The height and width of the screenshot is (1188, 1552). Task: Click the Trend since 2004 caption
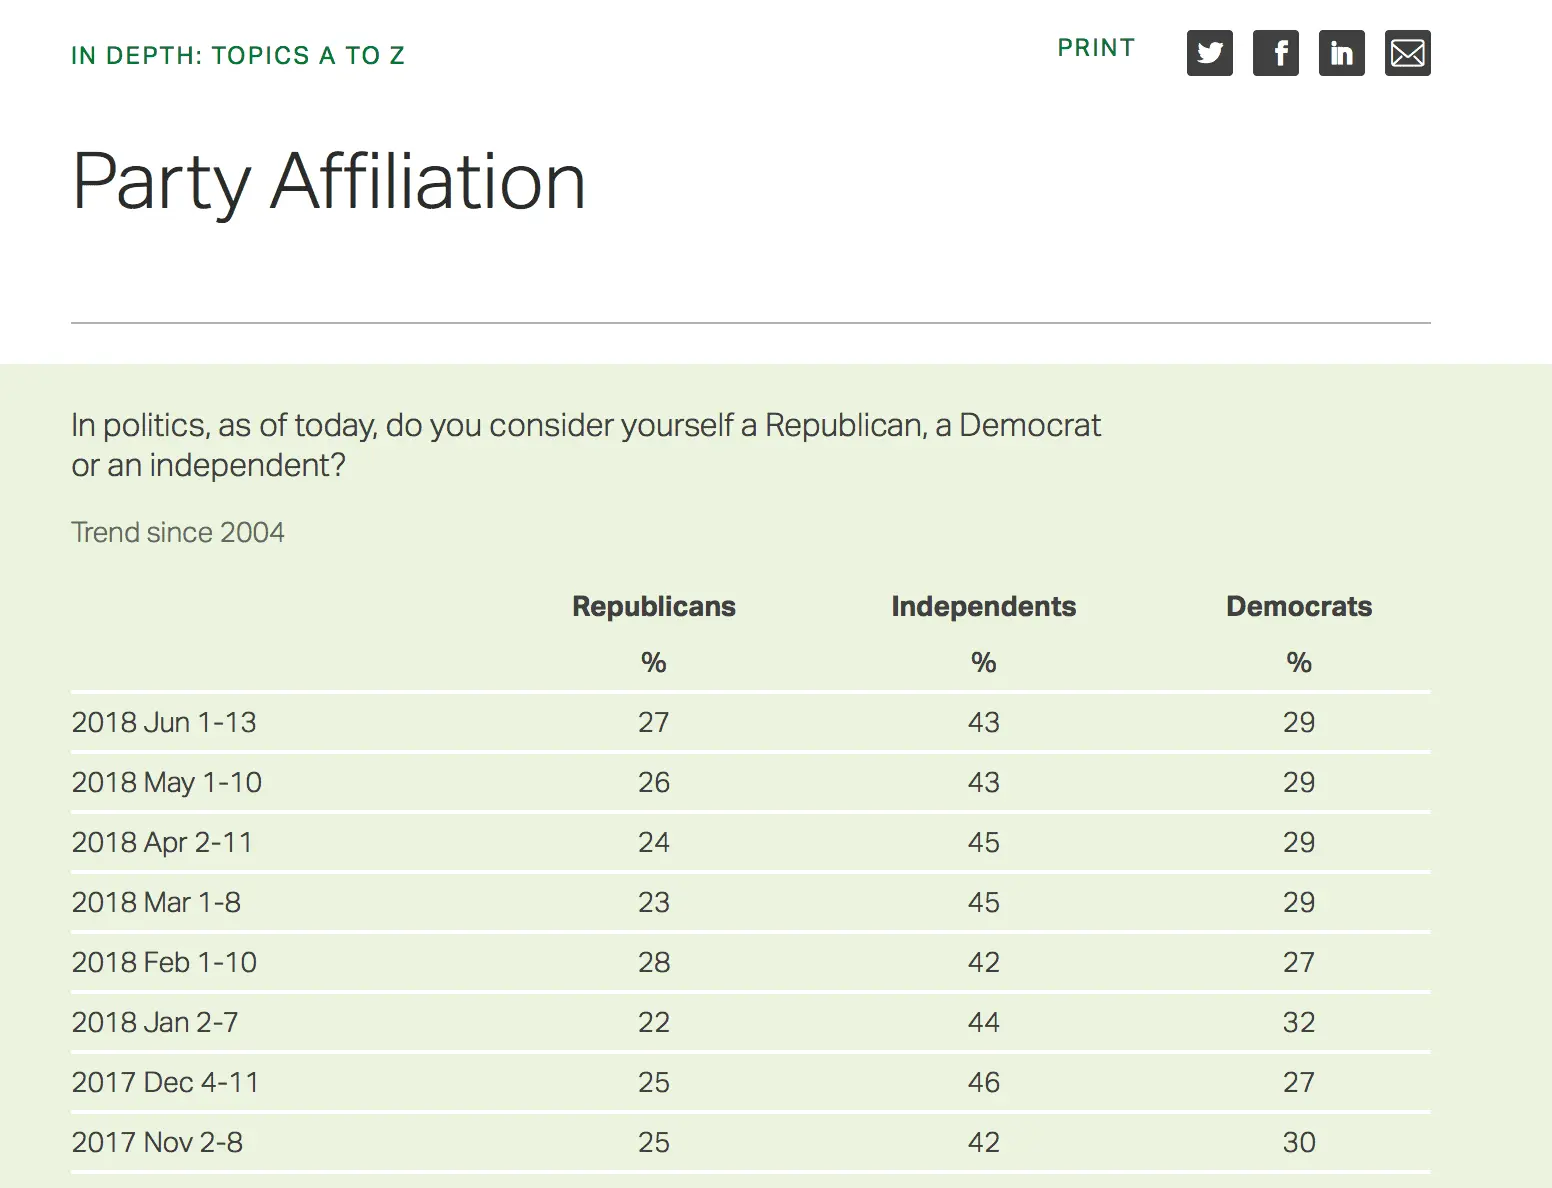(178, 532)
